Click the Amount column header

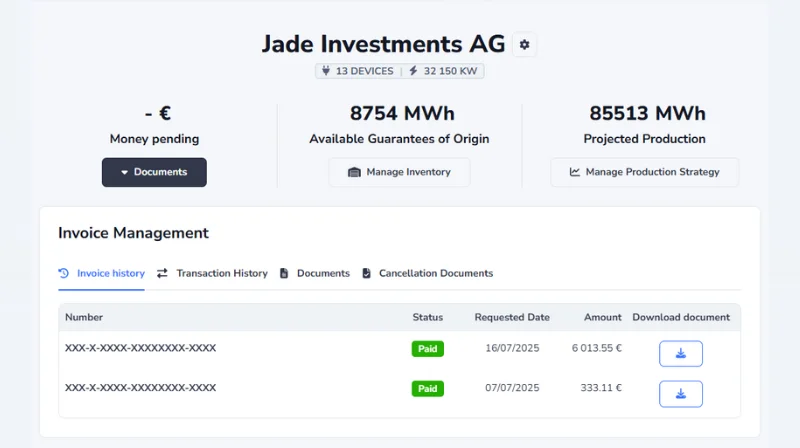coord(603,317)
